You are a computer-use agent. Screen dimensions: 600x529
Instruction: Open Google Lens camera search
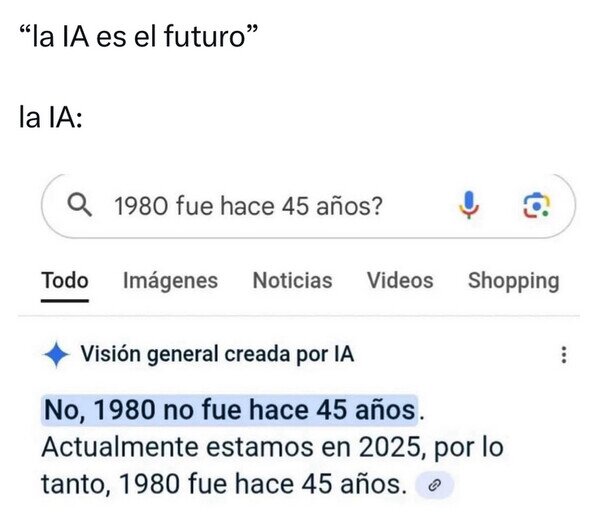click(537, 206)
